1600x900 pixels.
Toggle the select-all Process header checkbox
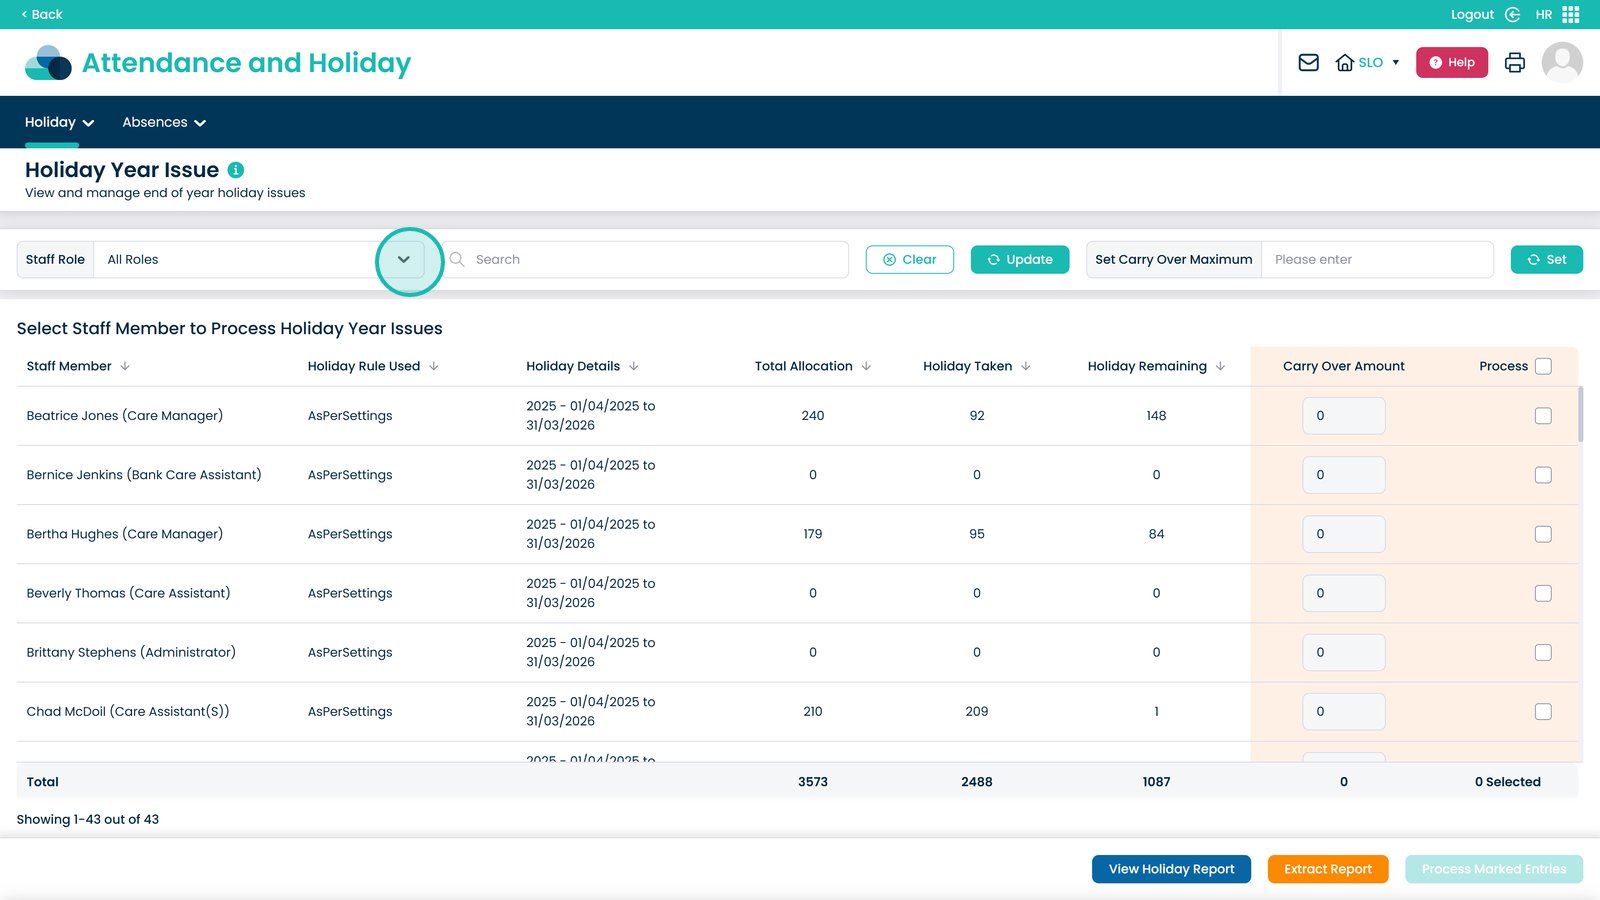point(1543,366)
